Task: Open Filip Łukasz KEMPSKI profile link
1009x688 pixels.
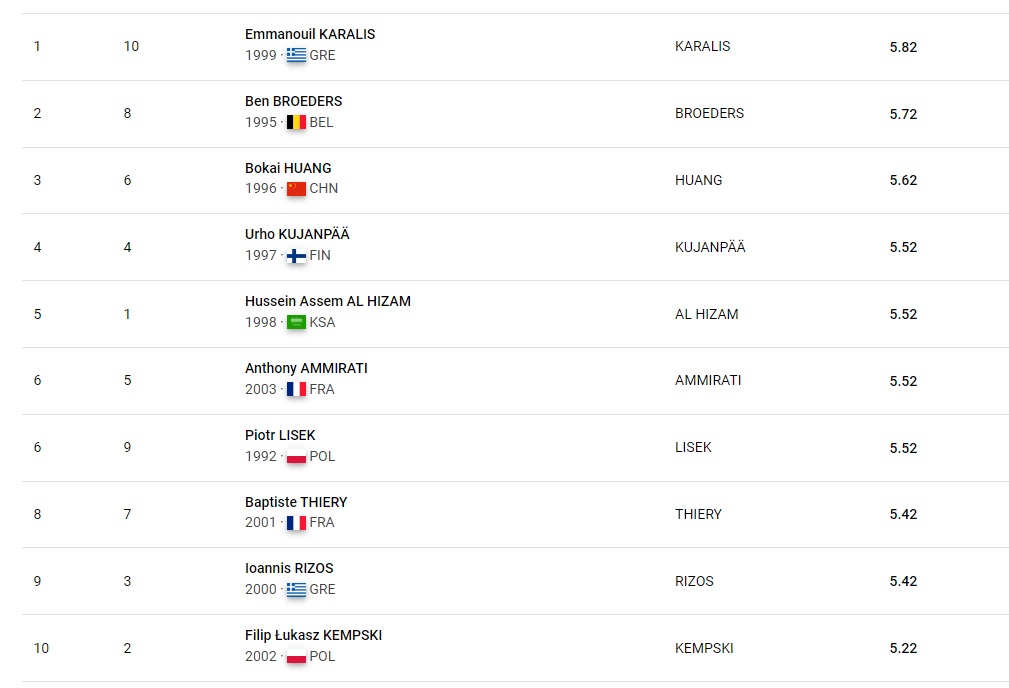Action: 313,635
